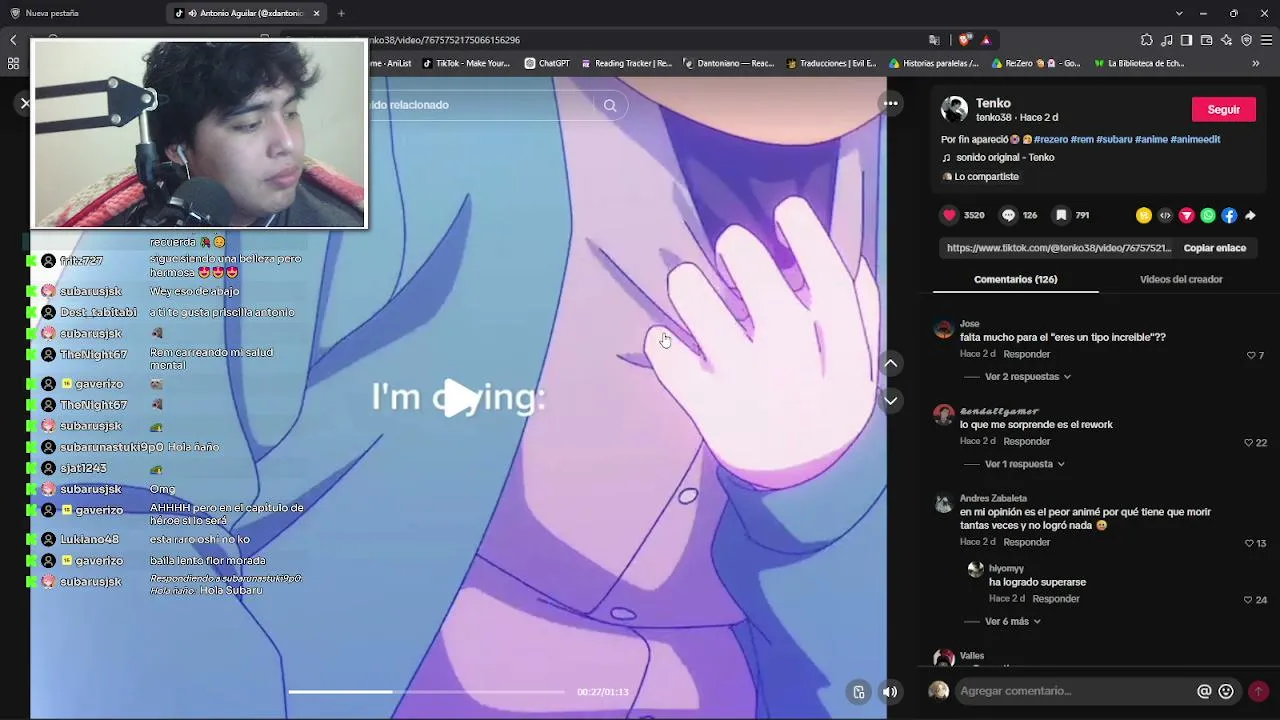Open Tenko's profile picture
Image resolution: width=1280 pixels, height=720 pixels.
(954, 109)
